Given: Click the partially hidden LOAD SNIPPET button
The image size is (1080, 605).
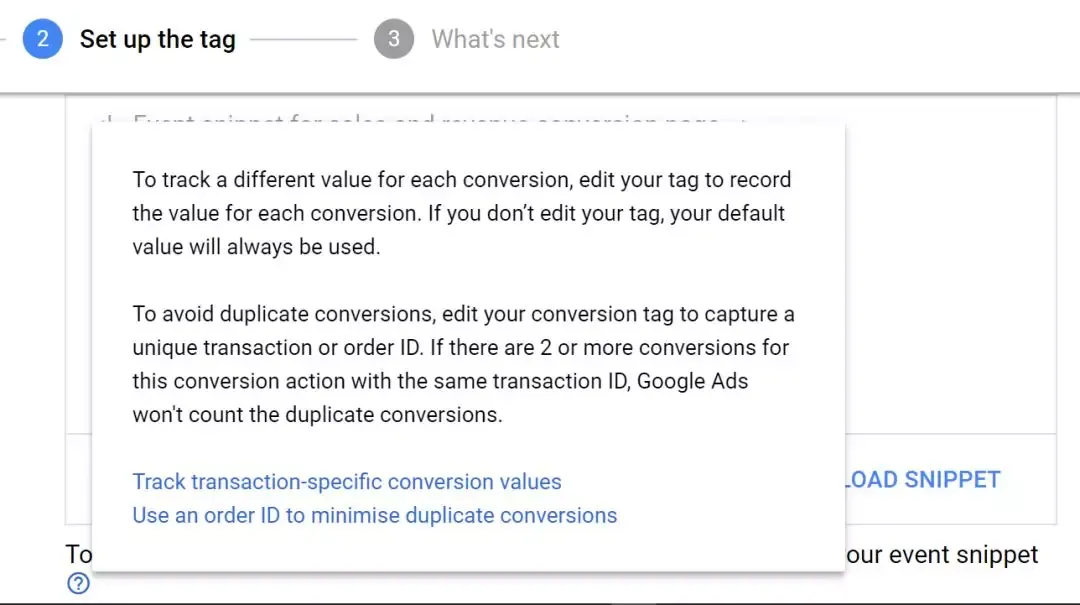Looking at the screenshot, I should pos(923,480).
